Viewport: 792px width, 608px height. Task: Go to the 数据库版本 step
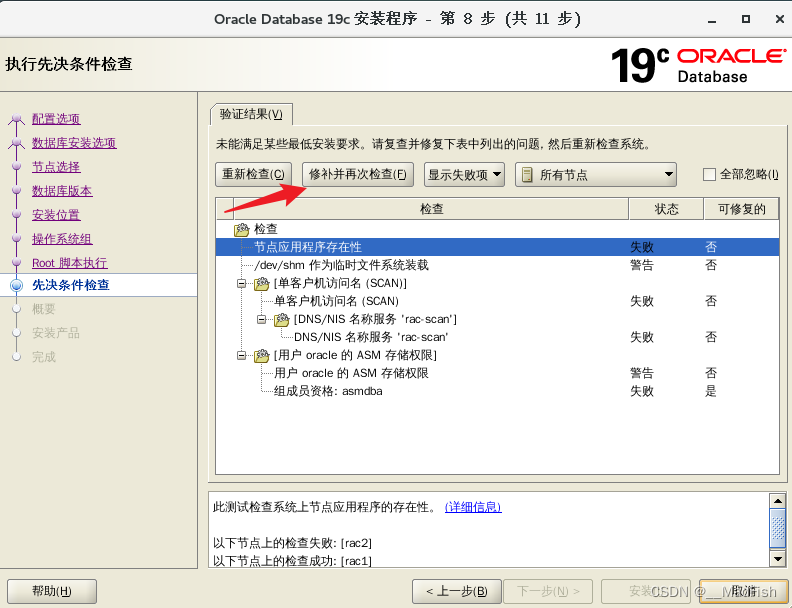62,191
